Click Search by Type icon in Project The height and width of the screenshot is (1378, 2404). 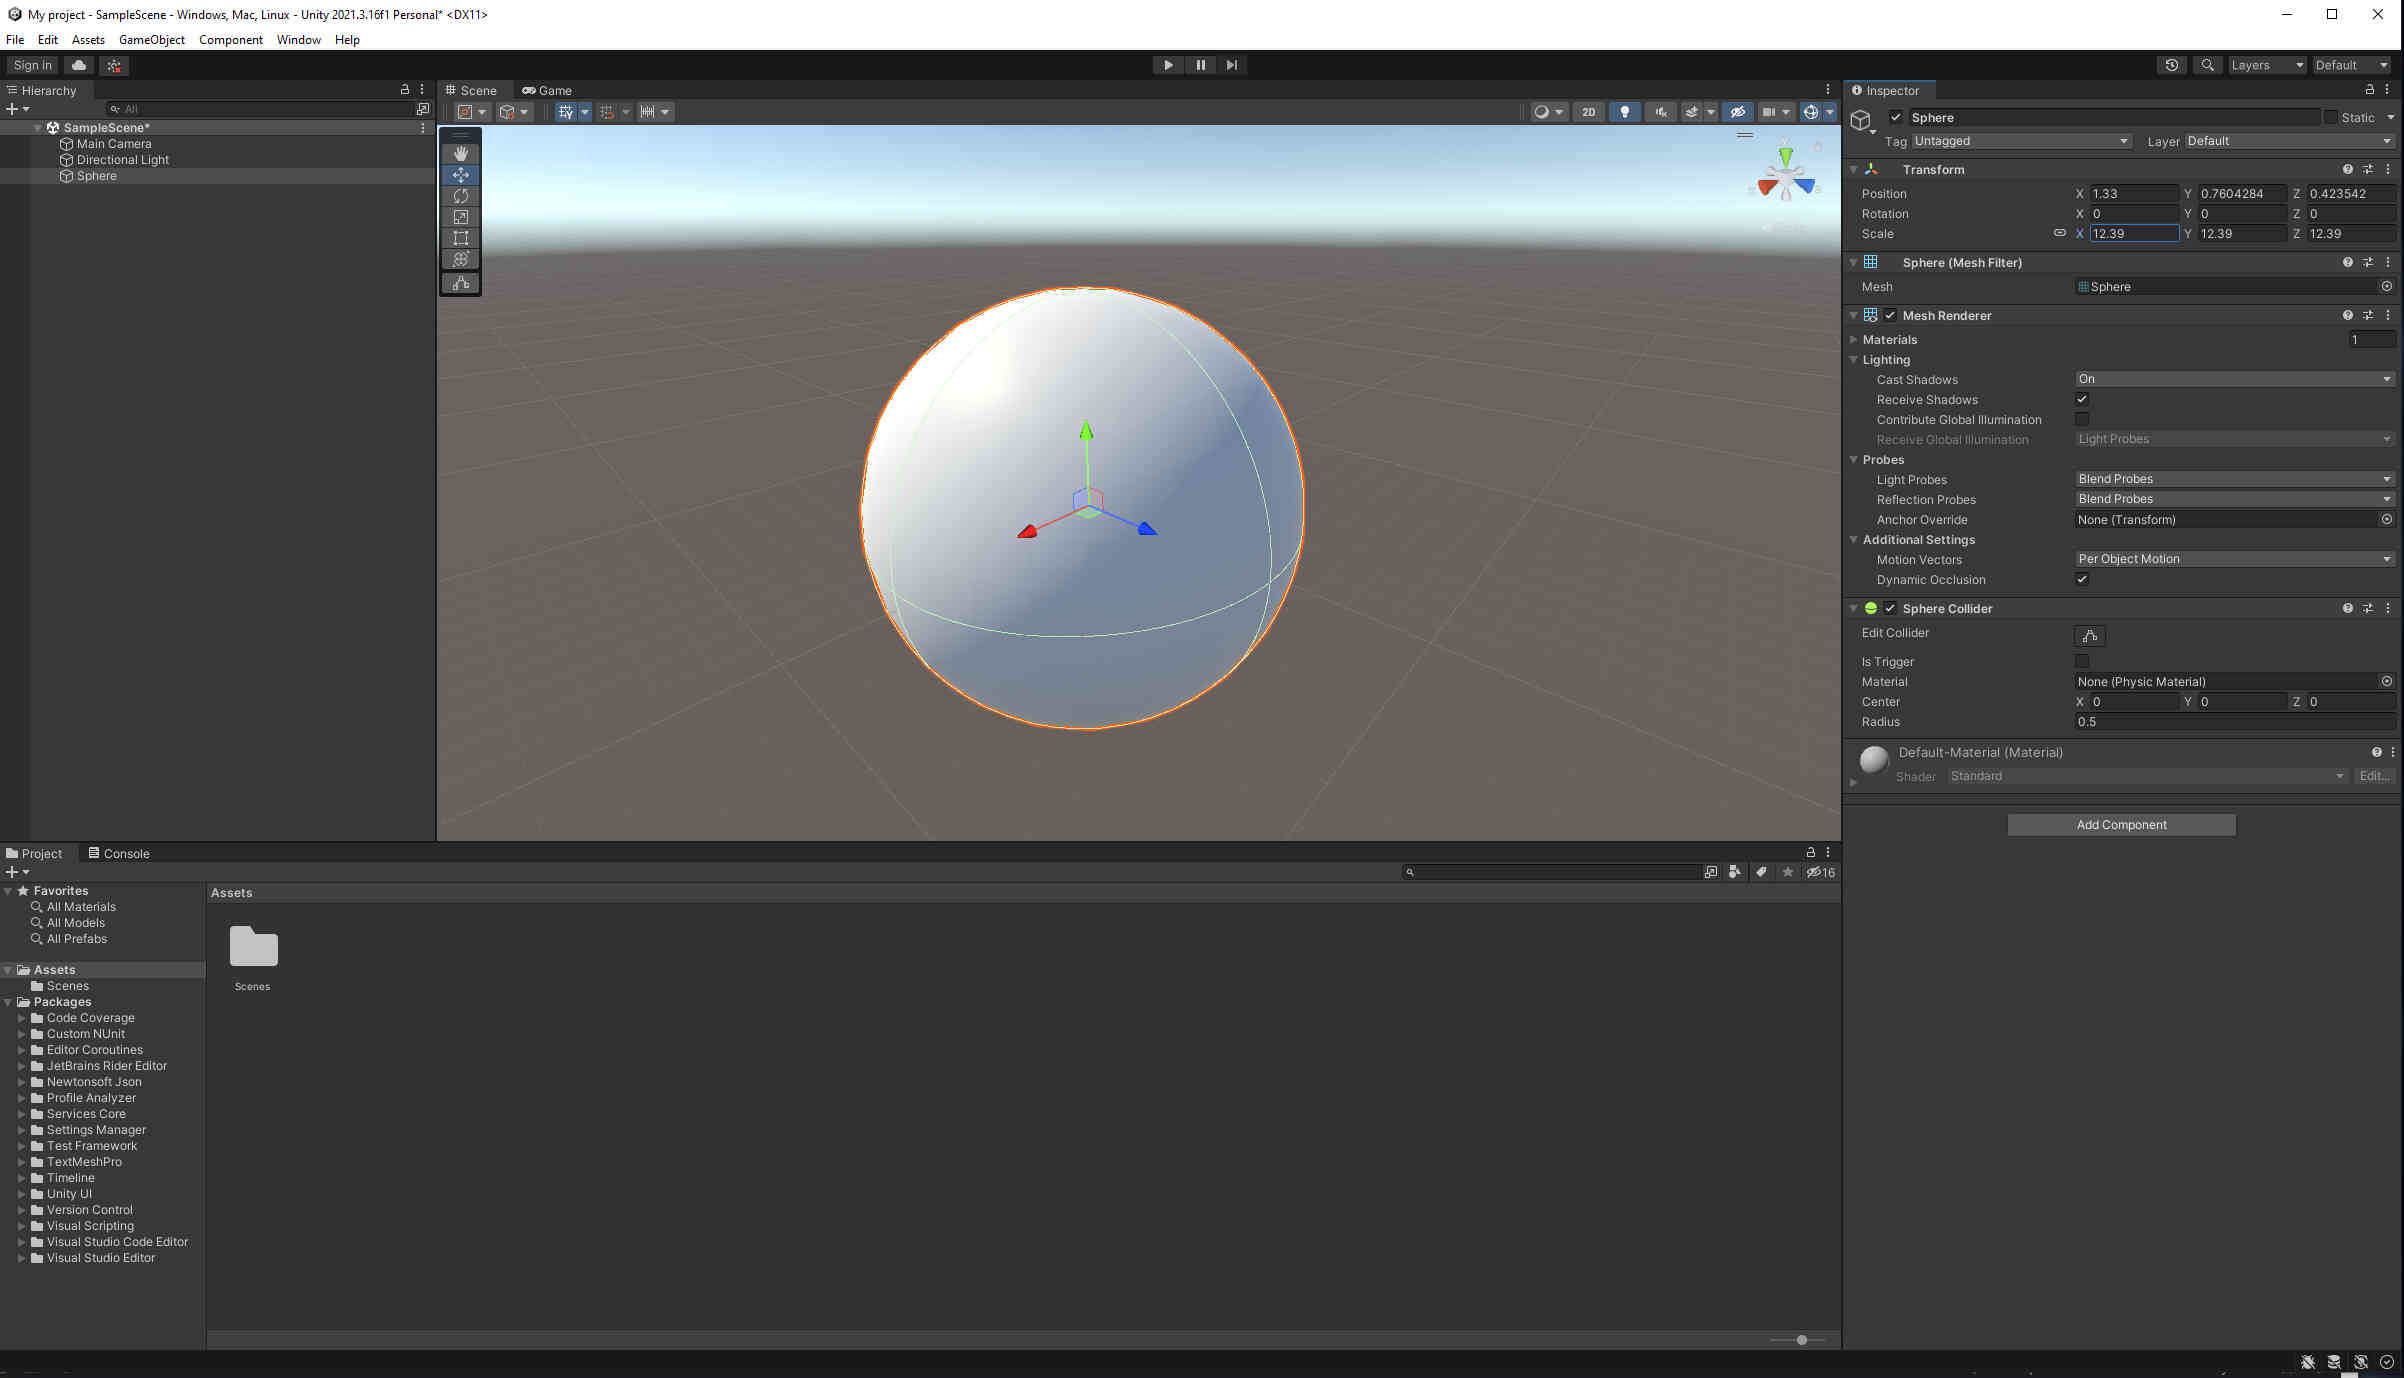tap(1734, 872)
